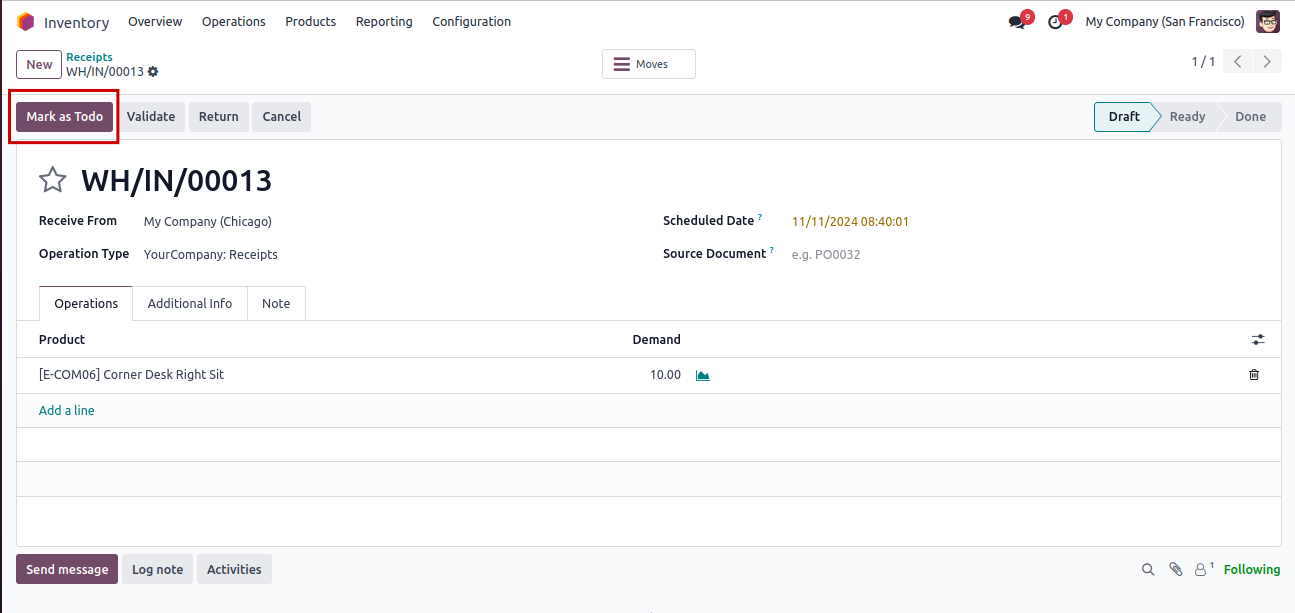Open the followers person icon
Viewport: 1295px width, 613px height.
coord(1201,569)
